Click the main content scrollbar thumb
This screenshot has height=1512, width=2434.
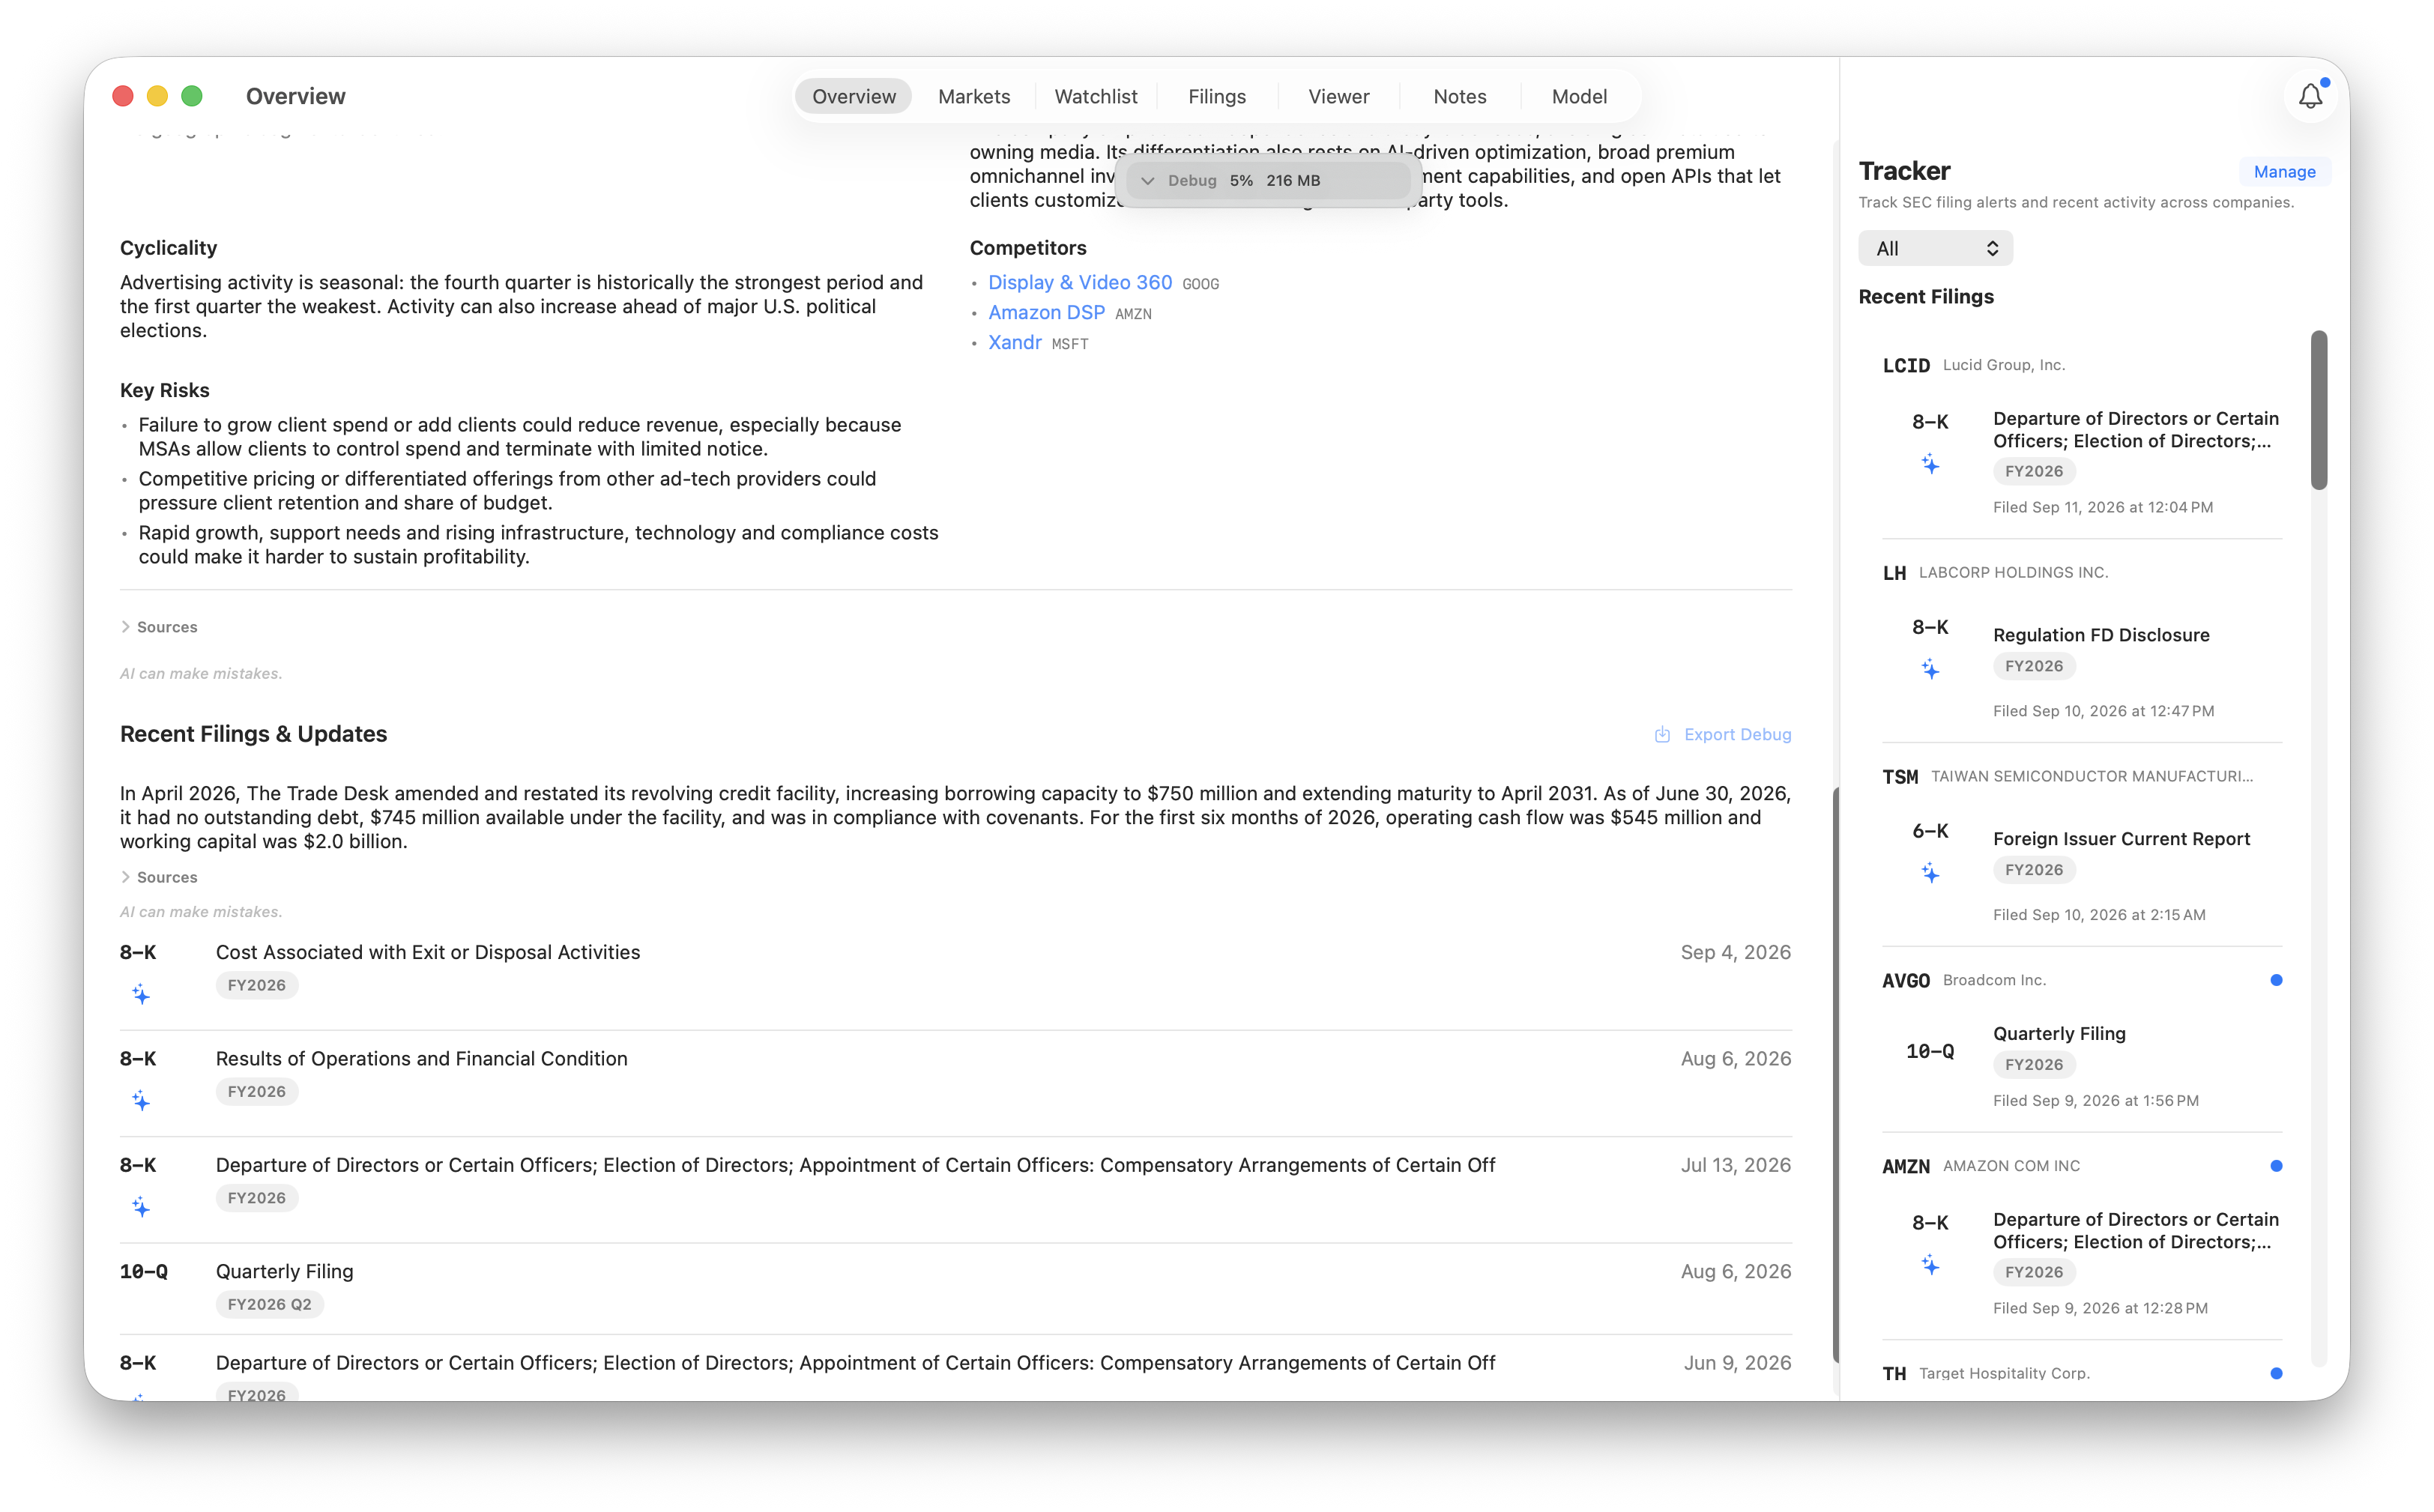(1835, 1075)
